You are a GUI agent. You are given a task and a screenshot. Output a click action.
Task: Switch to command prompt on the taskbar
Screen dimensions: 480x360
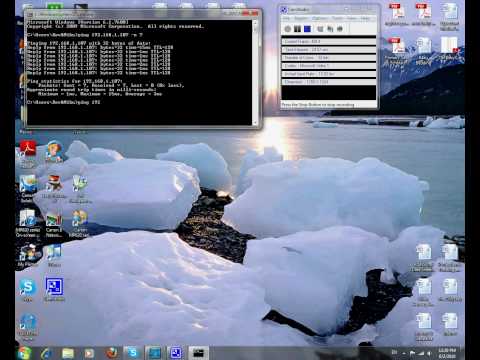198,353
